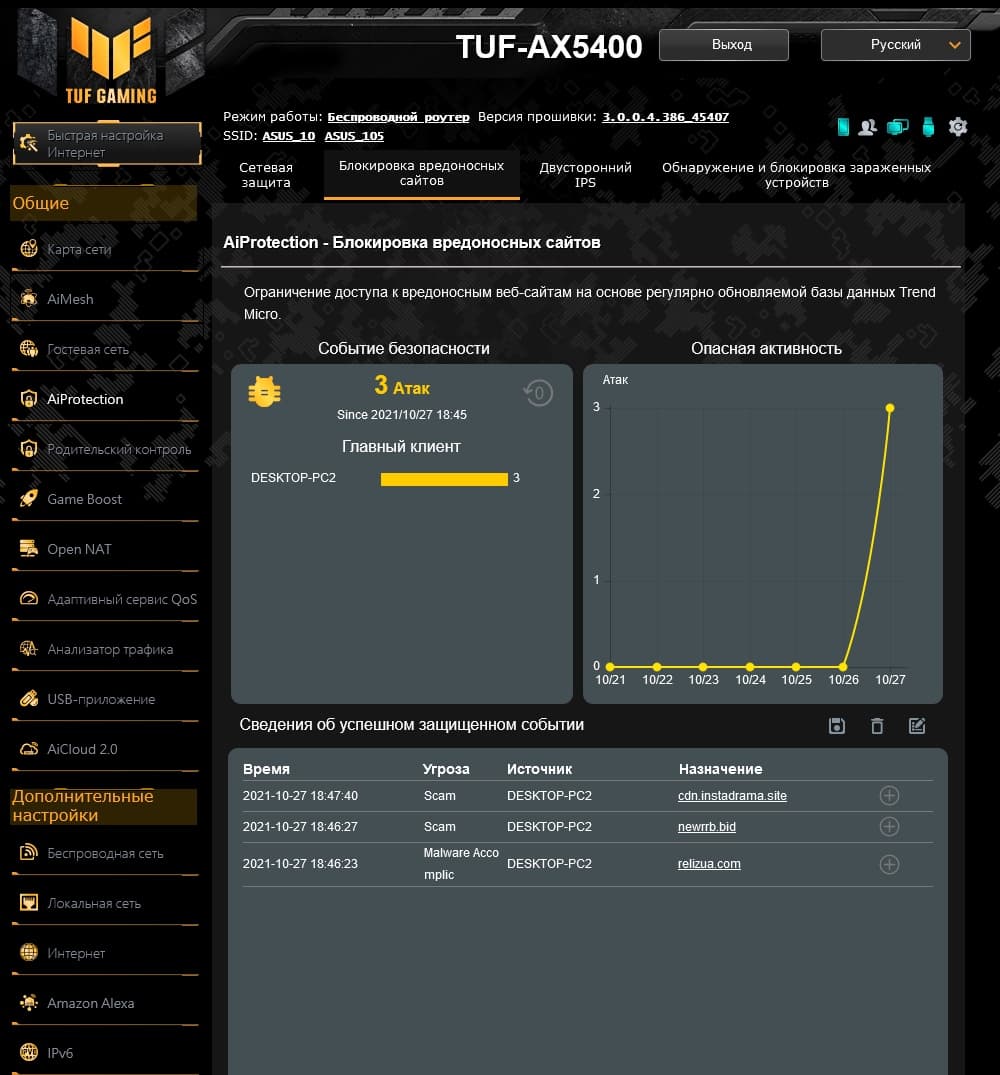Click the yellow bug security icon
The height and width of the screenshot is (1075, 1000).
click(x=264, y=391)
